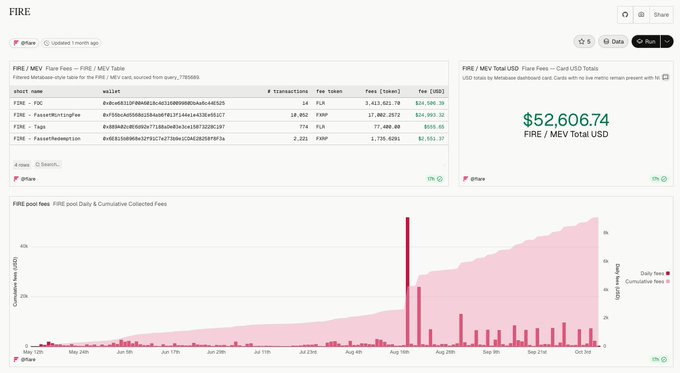Screen dimensions: 680x373
Task: Click the $24,506.39 fee value
Action: click(430, 103)
